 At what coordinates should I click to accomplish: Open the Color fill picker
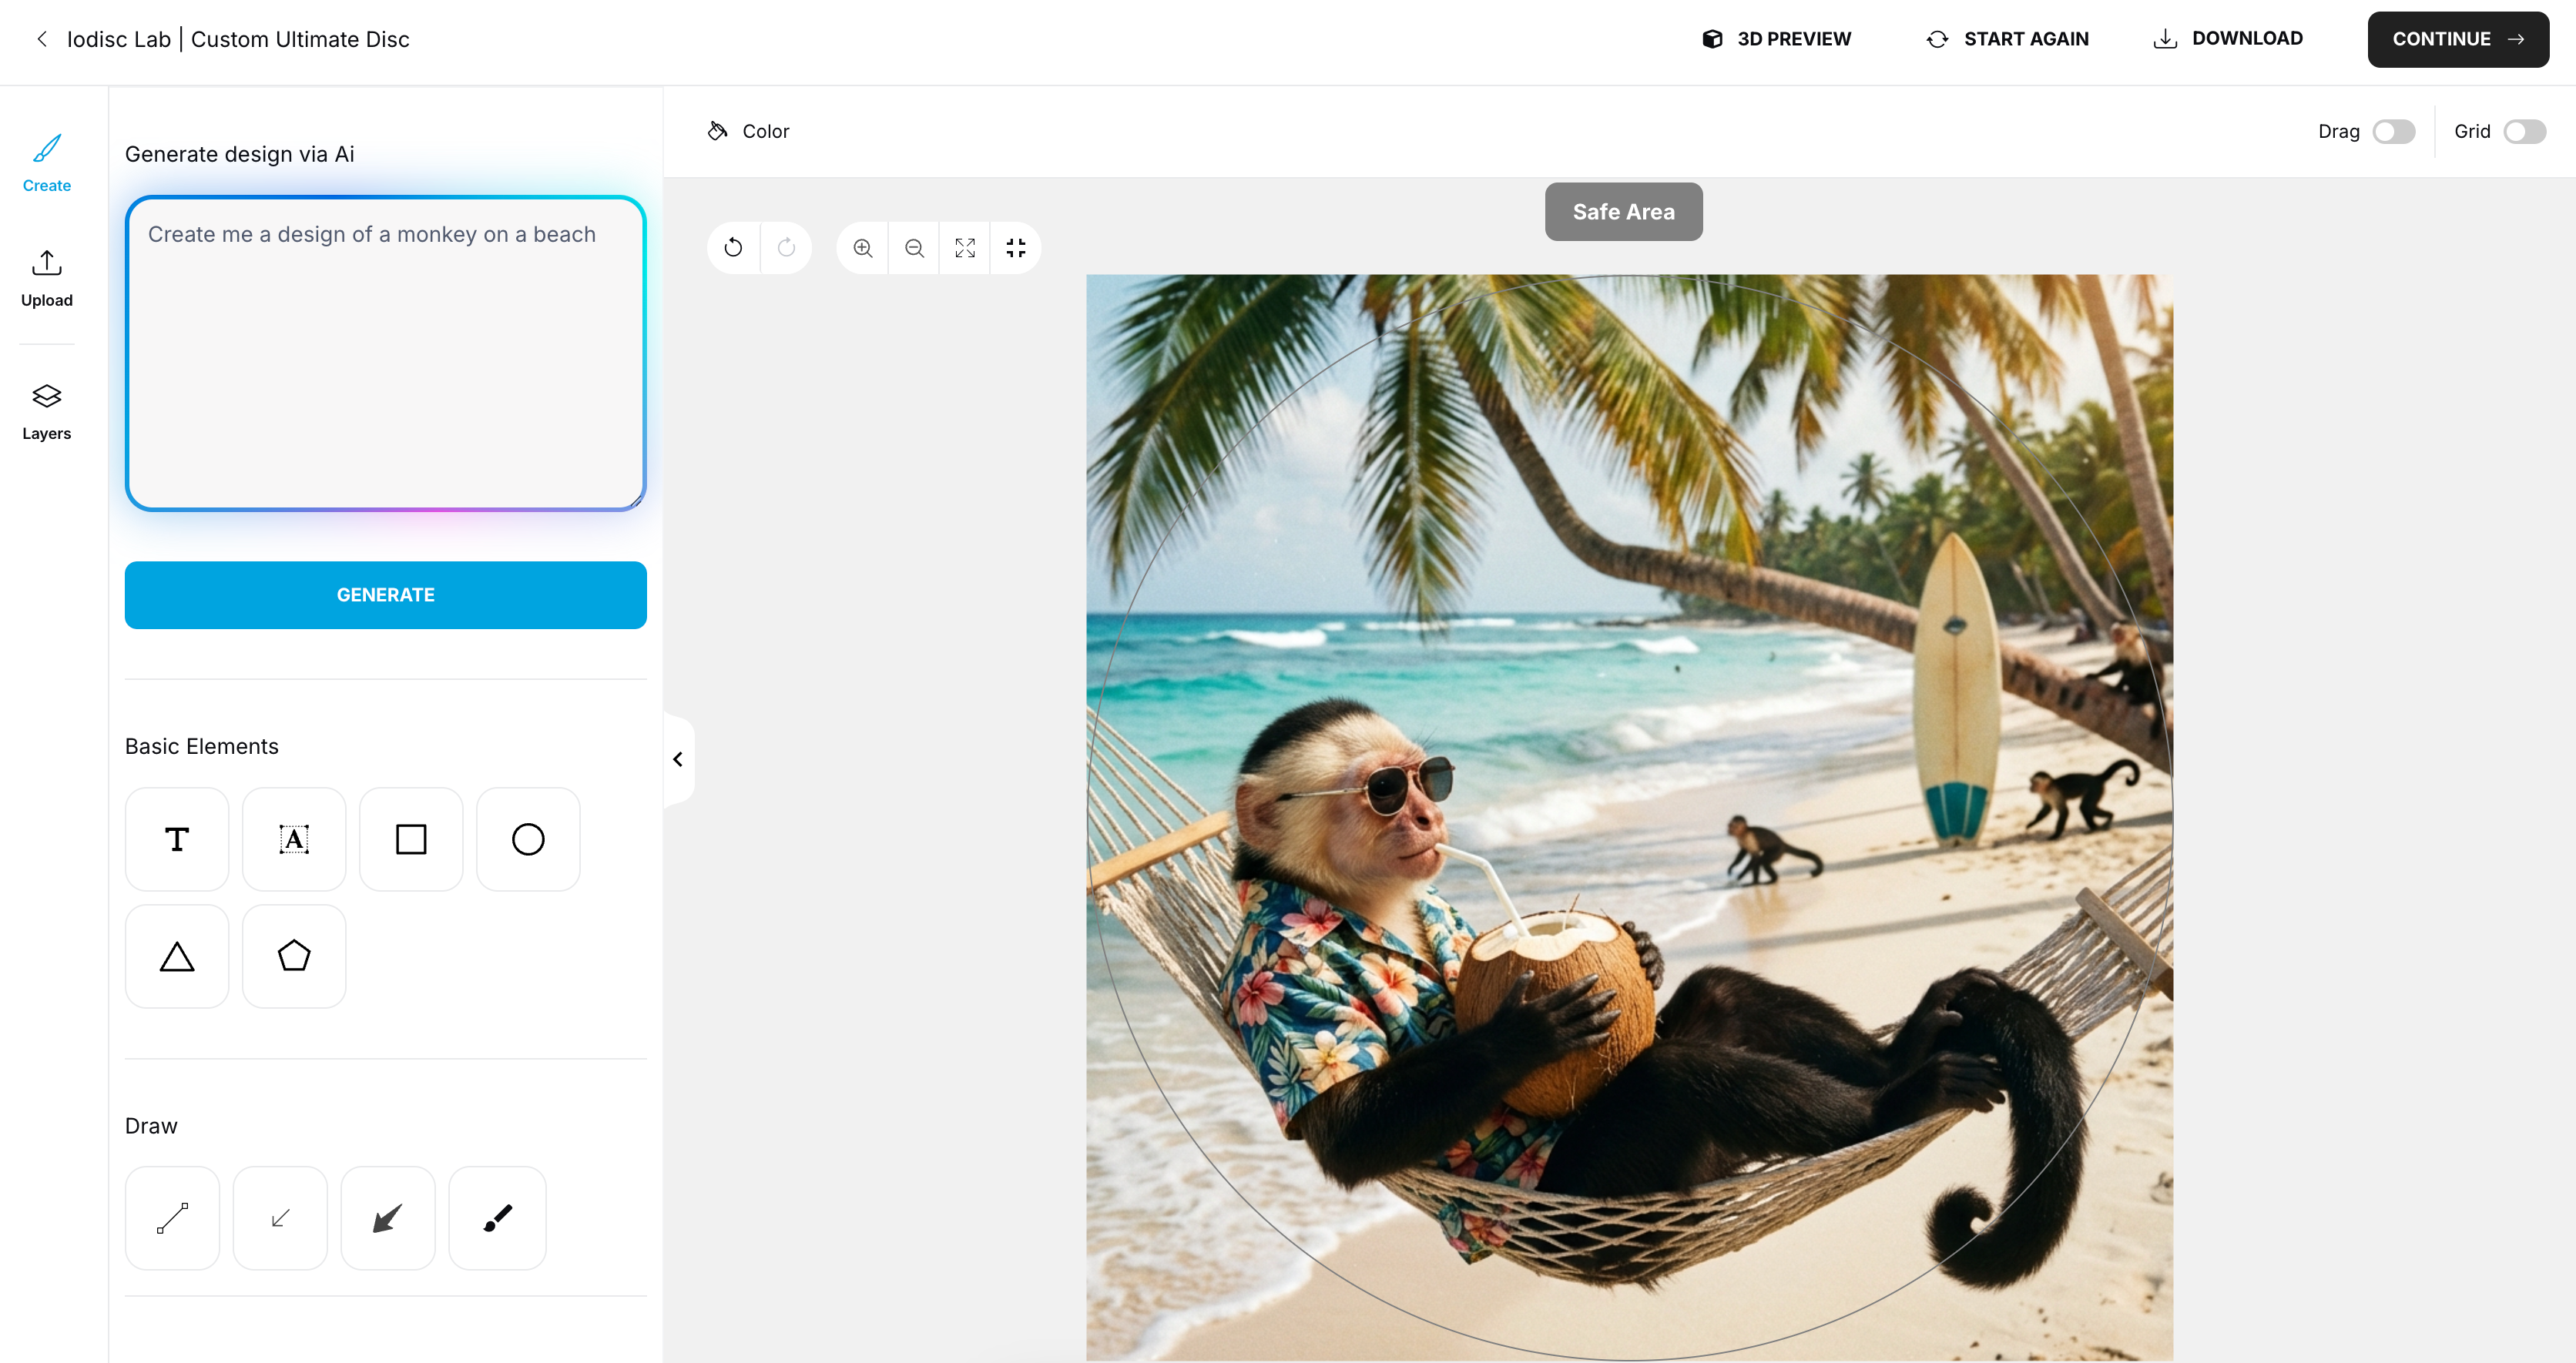pyautogui.click(x=749, y=132)
